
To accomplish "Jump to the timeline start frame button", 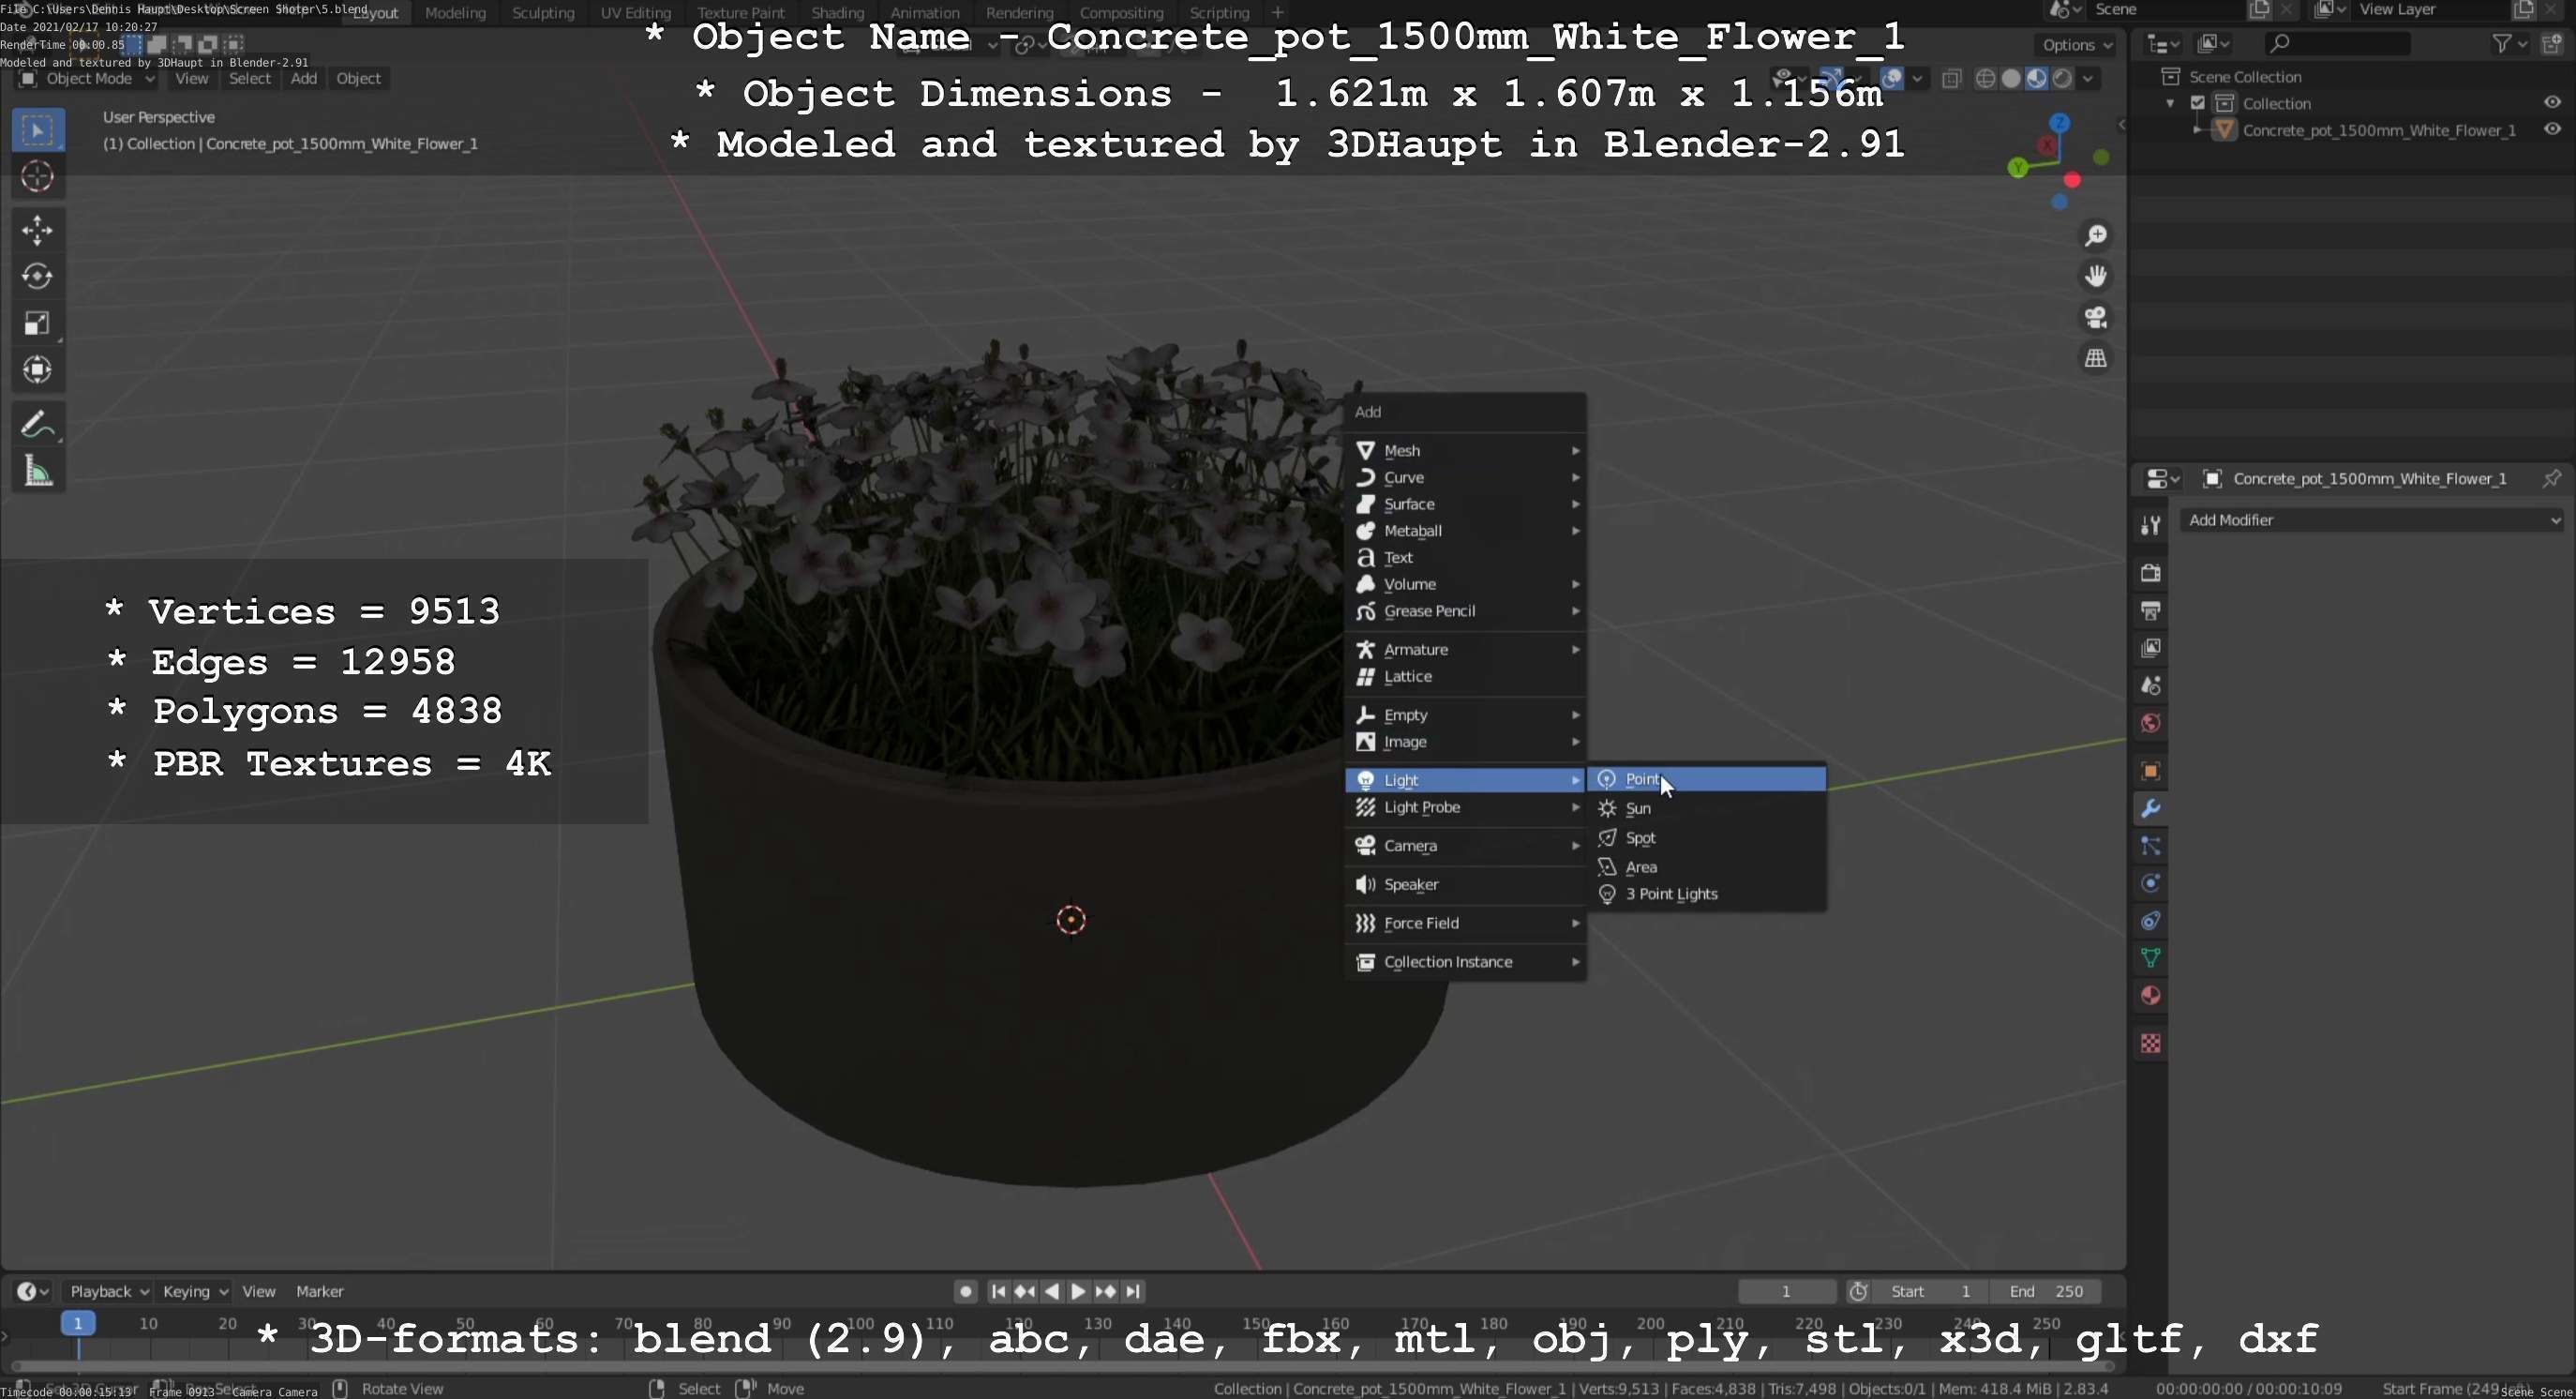I will [997, 1292].
